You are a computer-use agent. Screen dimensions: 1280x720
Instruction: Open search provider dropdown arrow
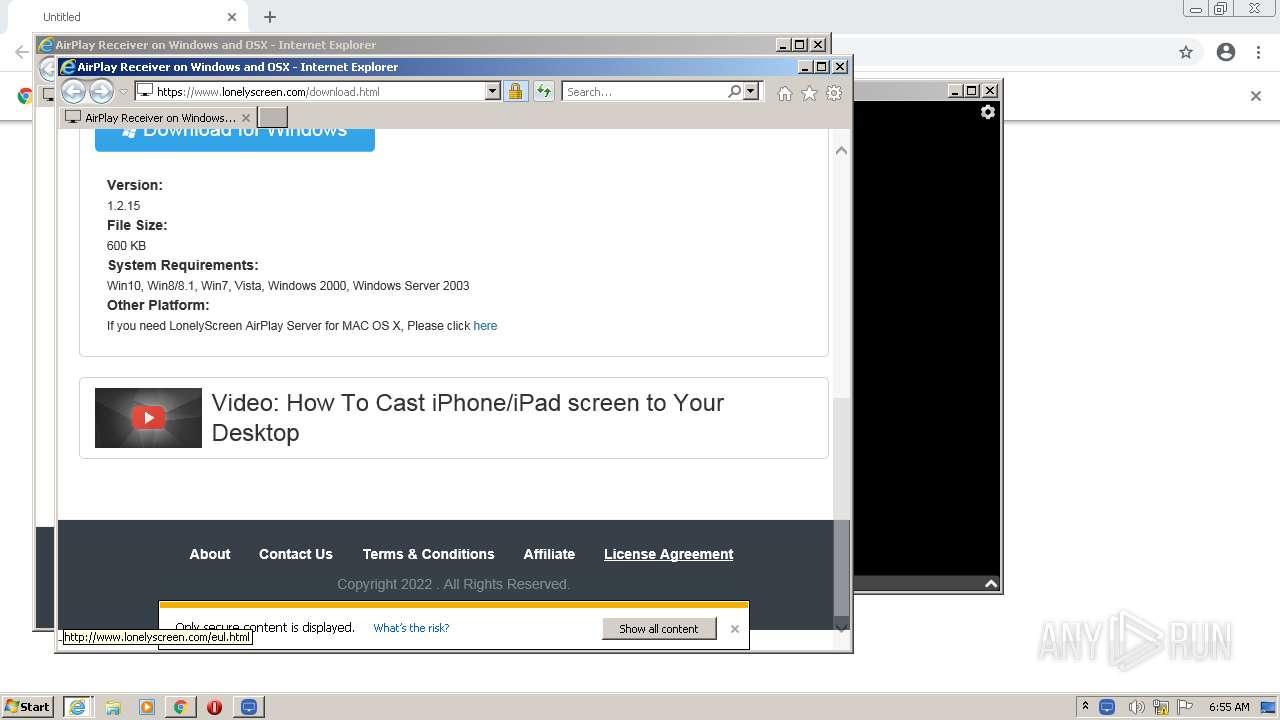pyautogui.click(x=752, y=91)
